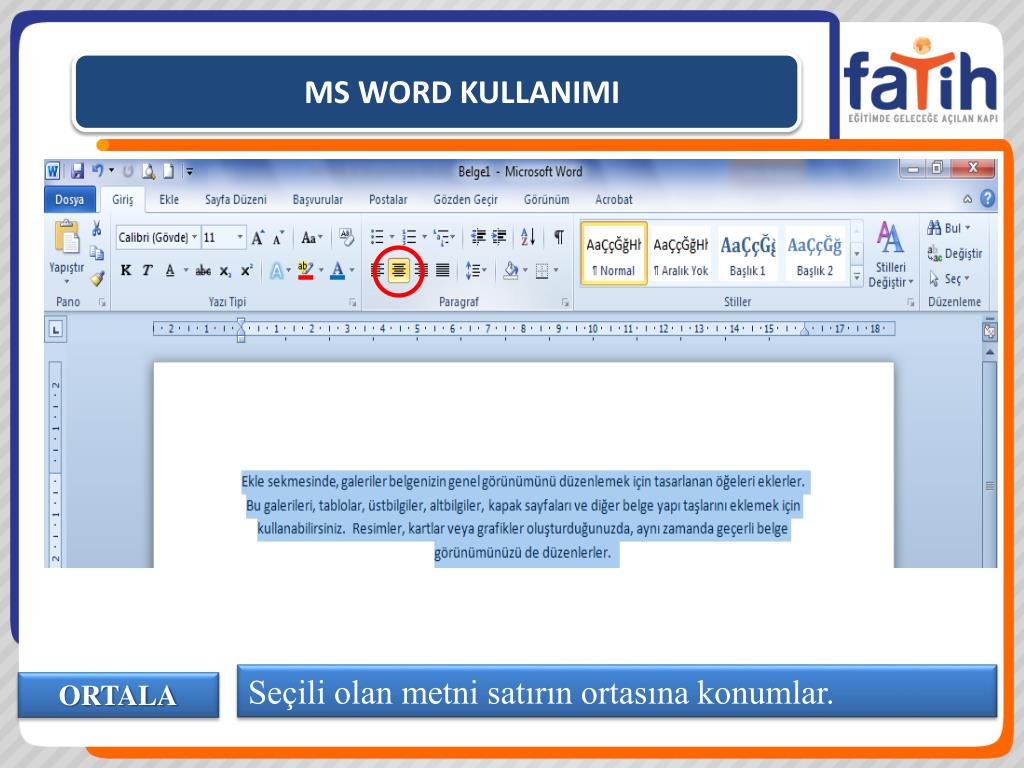Click the Increase Indent icon

499,237
